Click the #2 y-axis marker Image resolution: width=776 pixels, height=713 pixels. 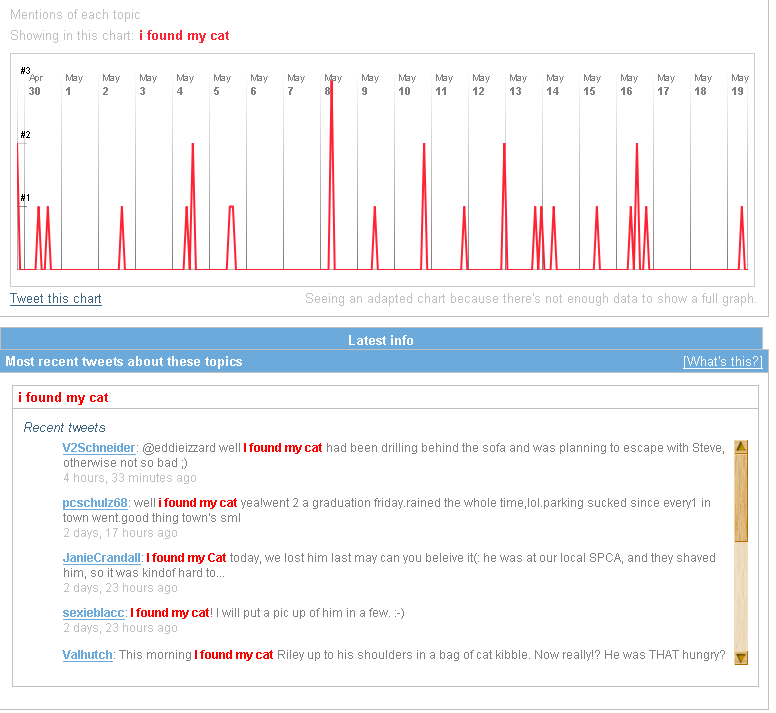pos(25,135)
